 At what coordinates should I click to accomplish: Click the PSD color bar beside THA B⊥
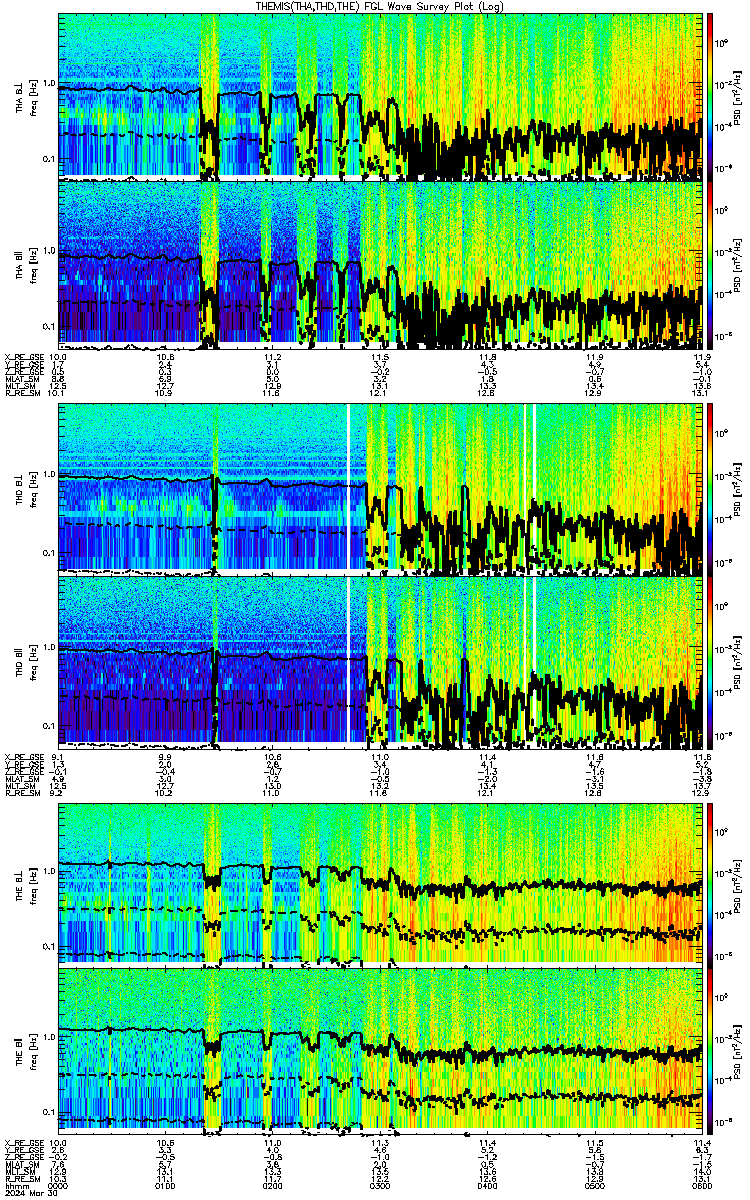(x=710, y=96)
